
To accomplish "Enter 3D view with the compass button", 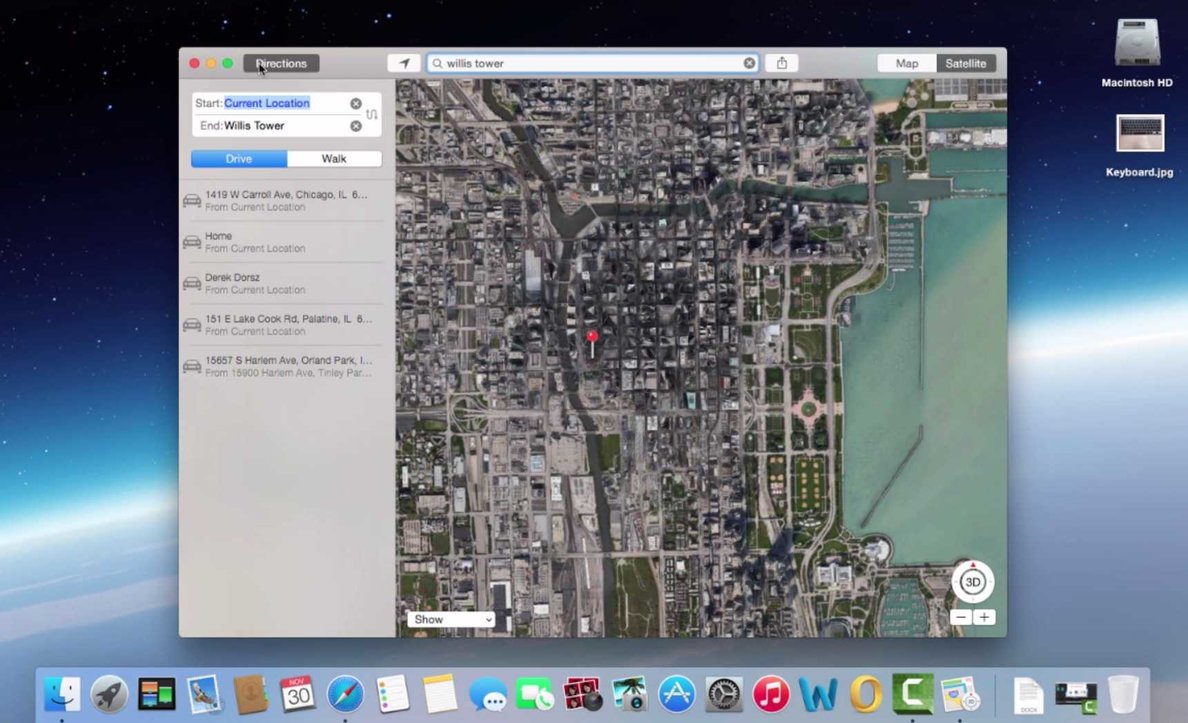I will tap(971, 581).
